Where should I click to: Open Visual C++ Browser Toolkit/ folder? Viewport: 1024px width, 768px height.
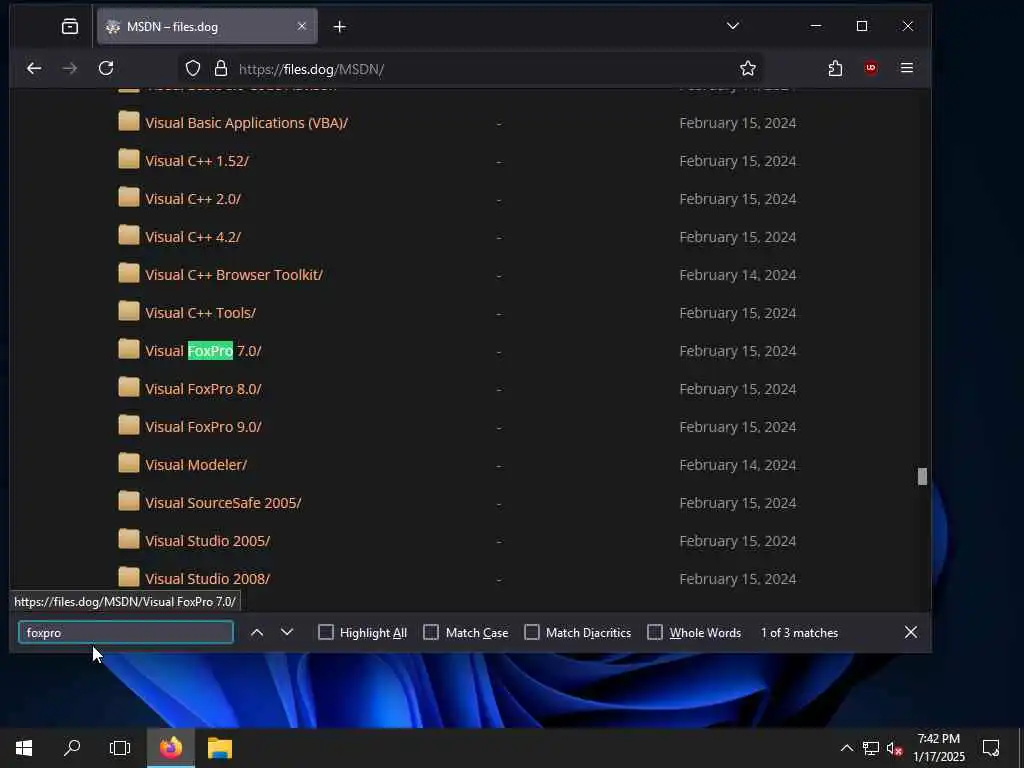234,275
